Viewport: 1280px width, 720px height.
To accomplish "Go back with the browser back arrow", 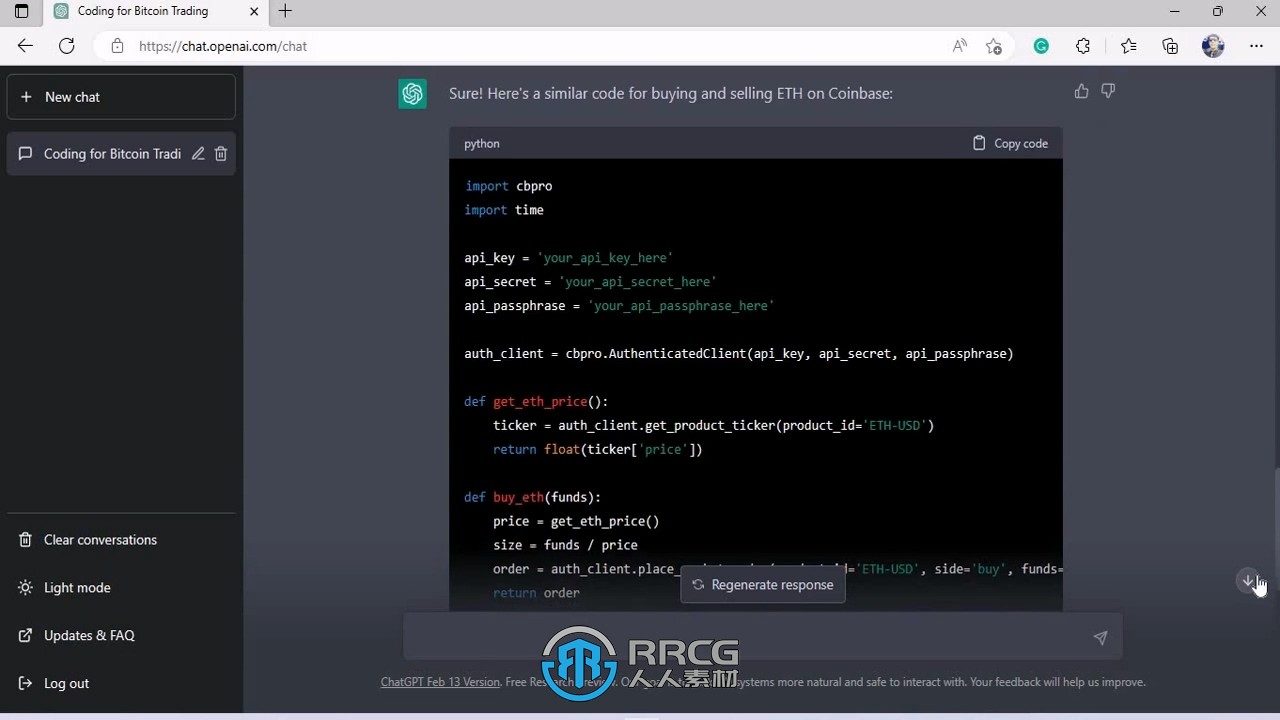I will [25, 46].
